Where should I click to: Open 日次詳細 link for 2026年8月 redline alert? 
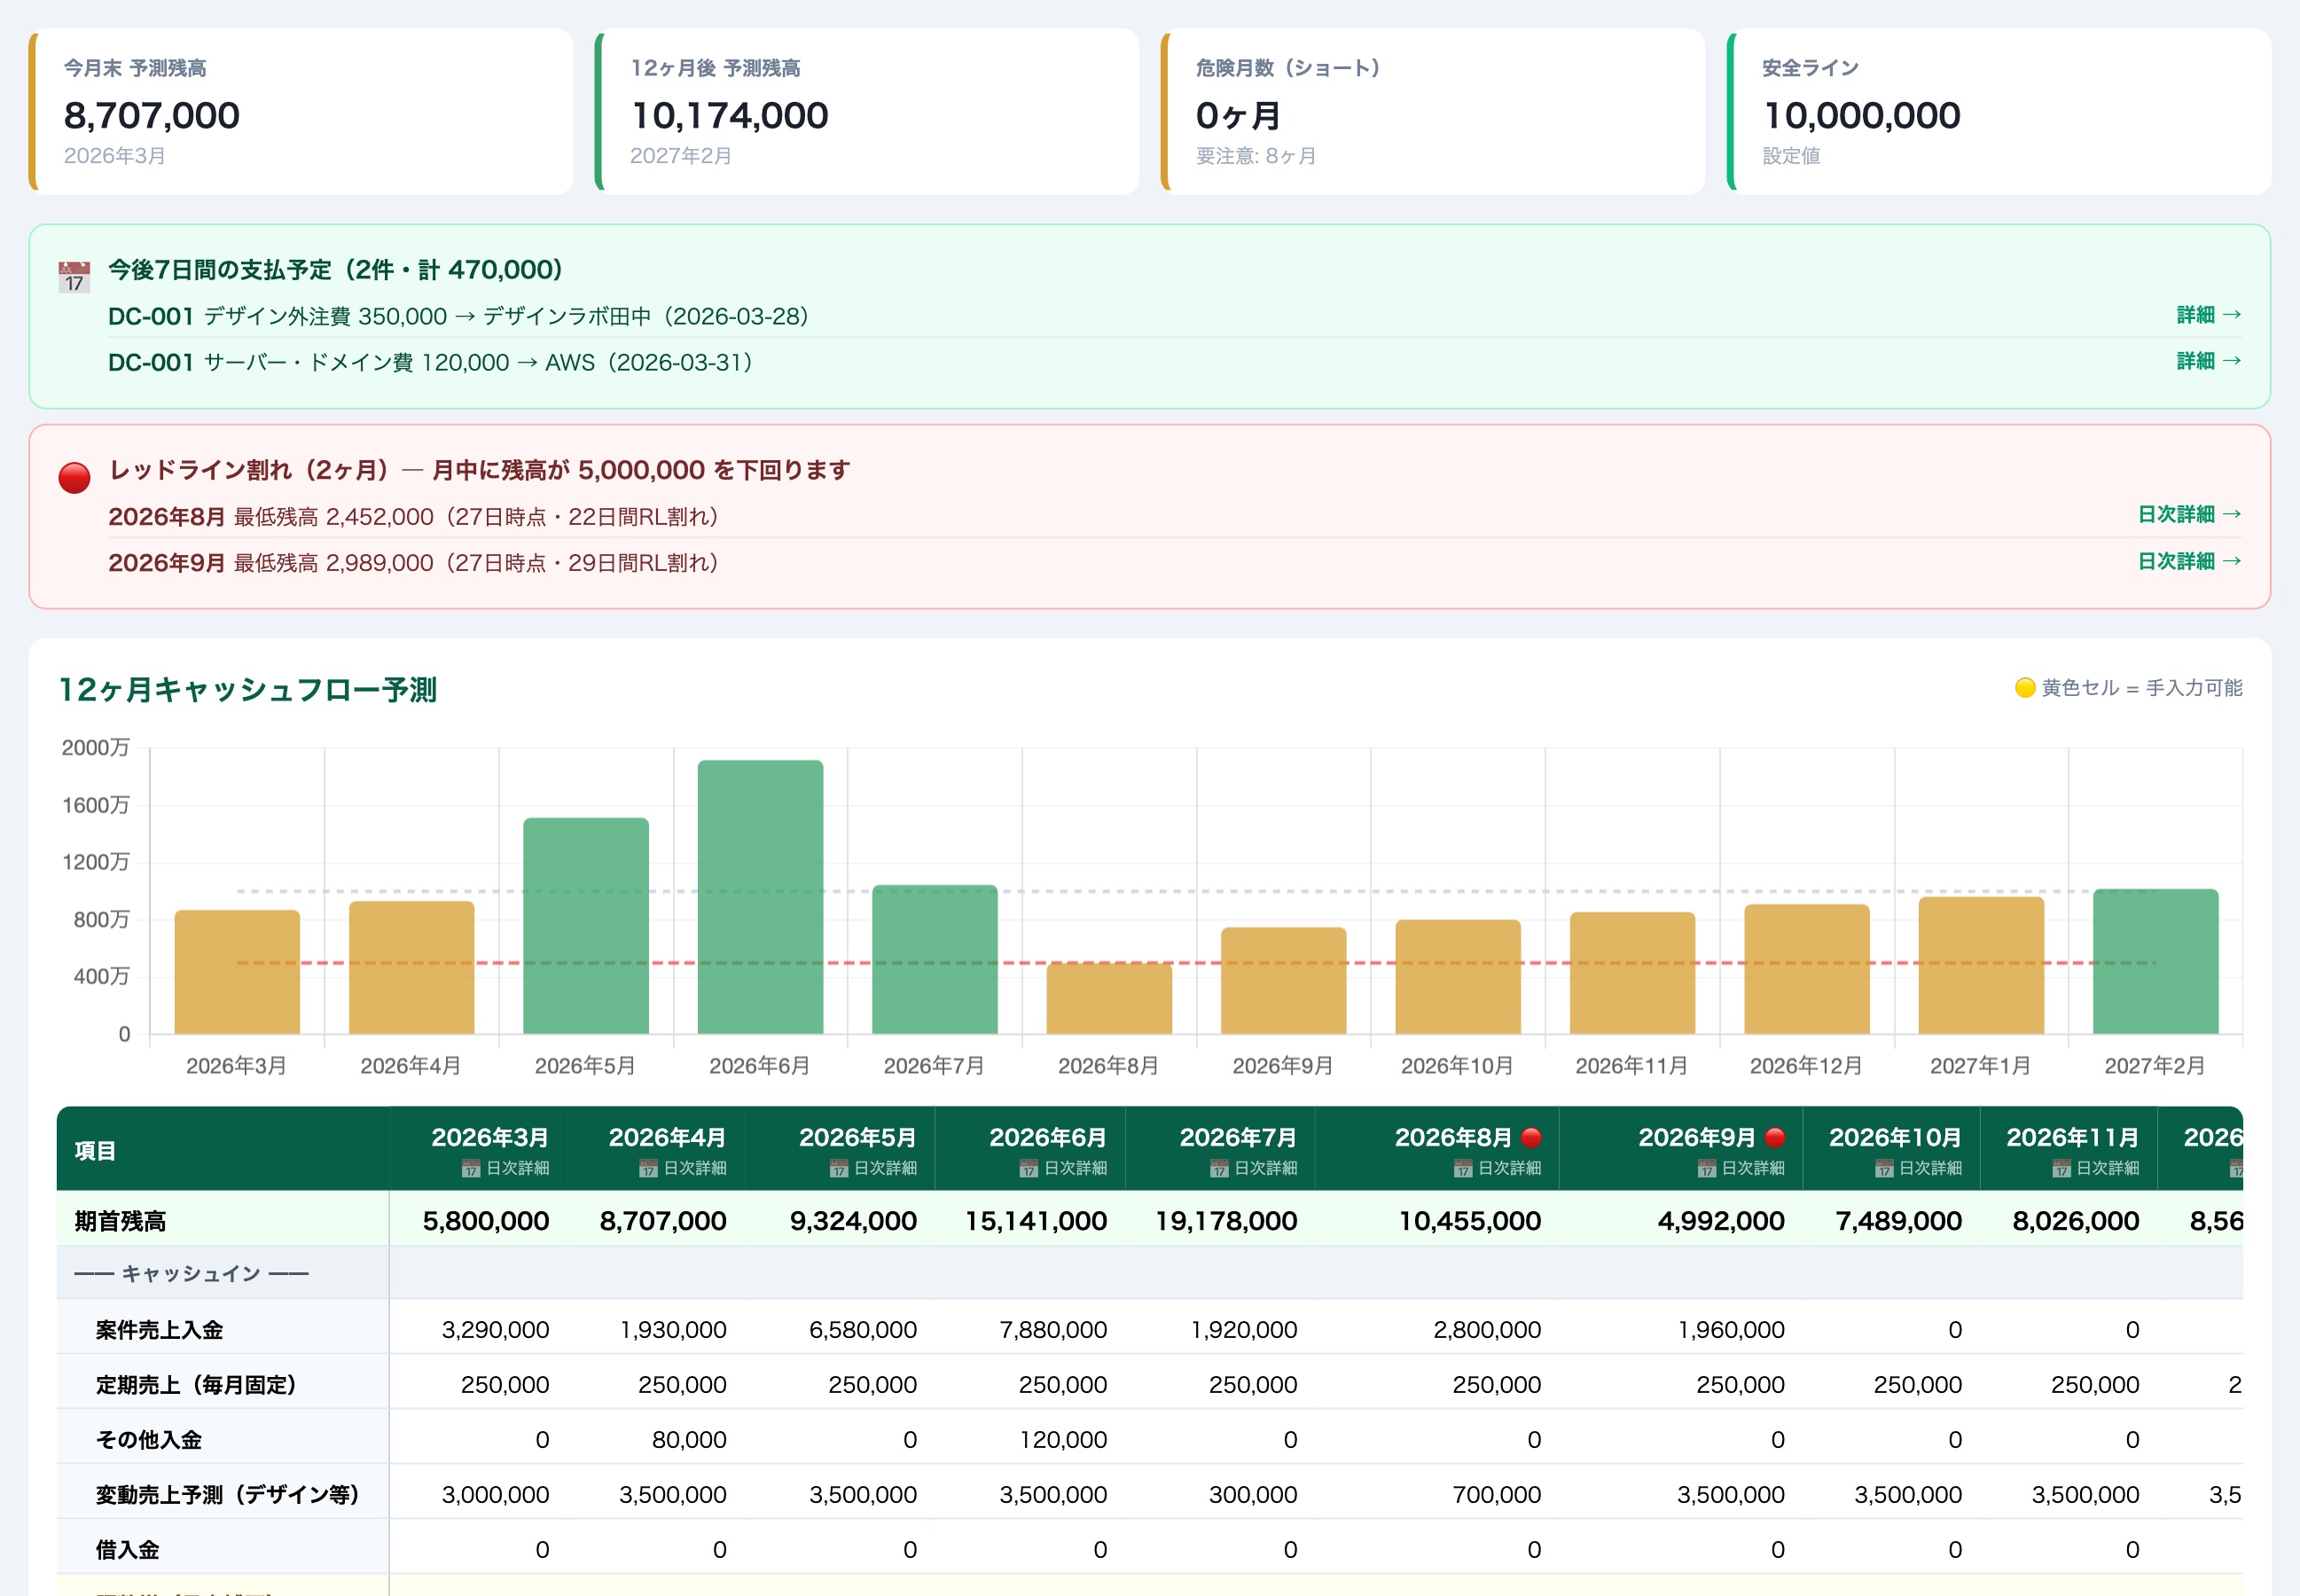pyautogui.click(x=2188, y=514)
